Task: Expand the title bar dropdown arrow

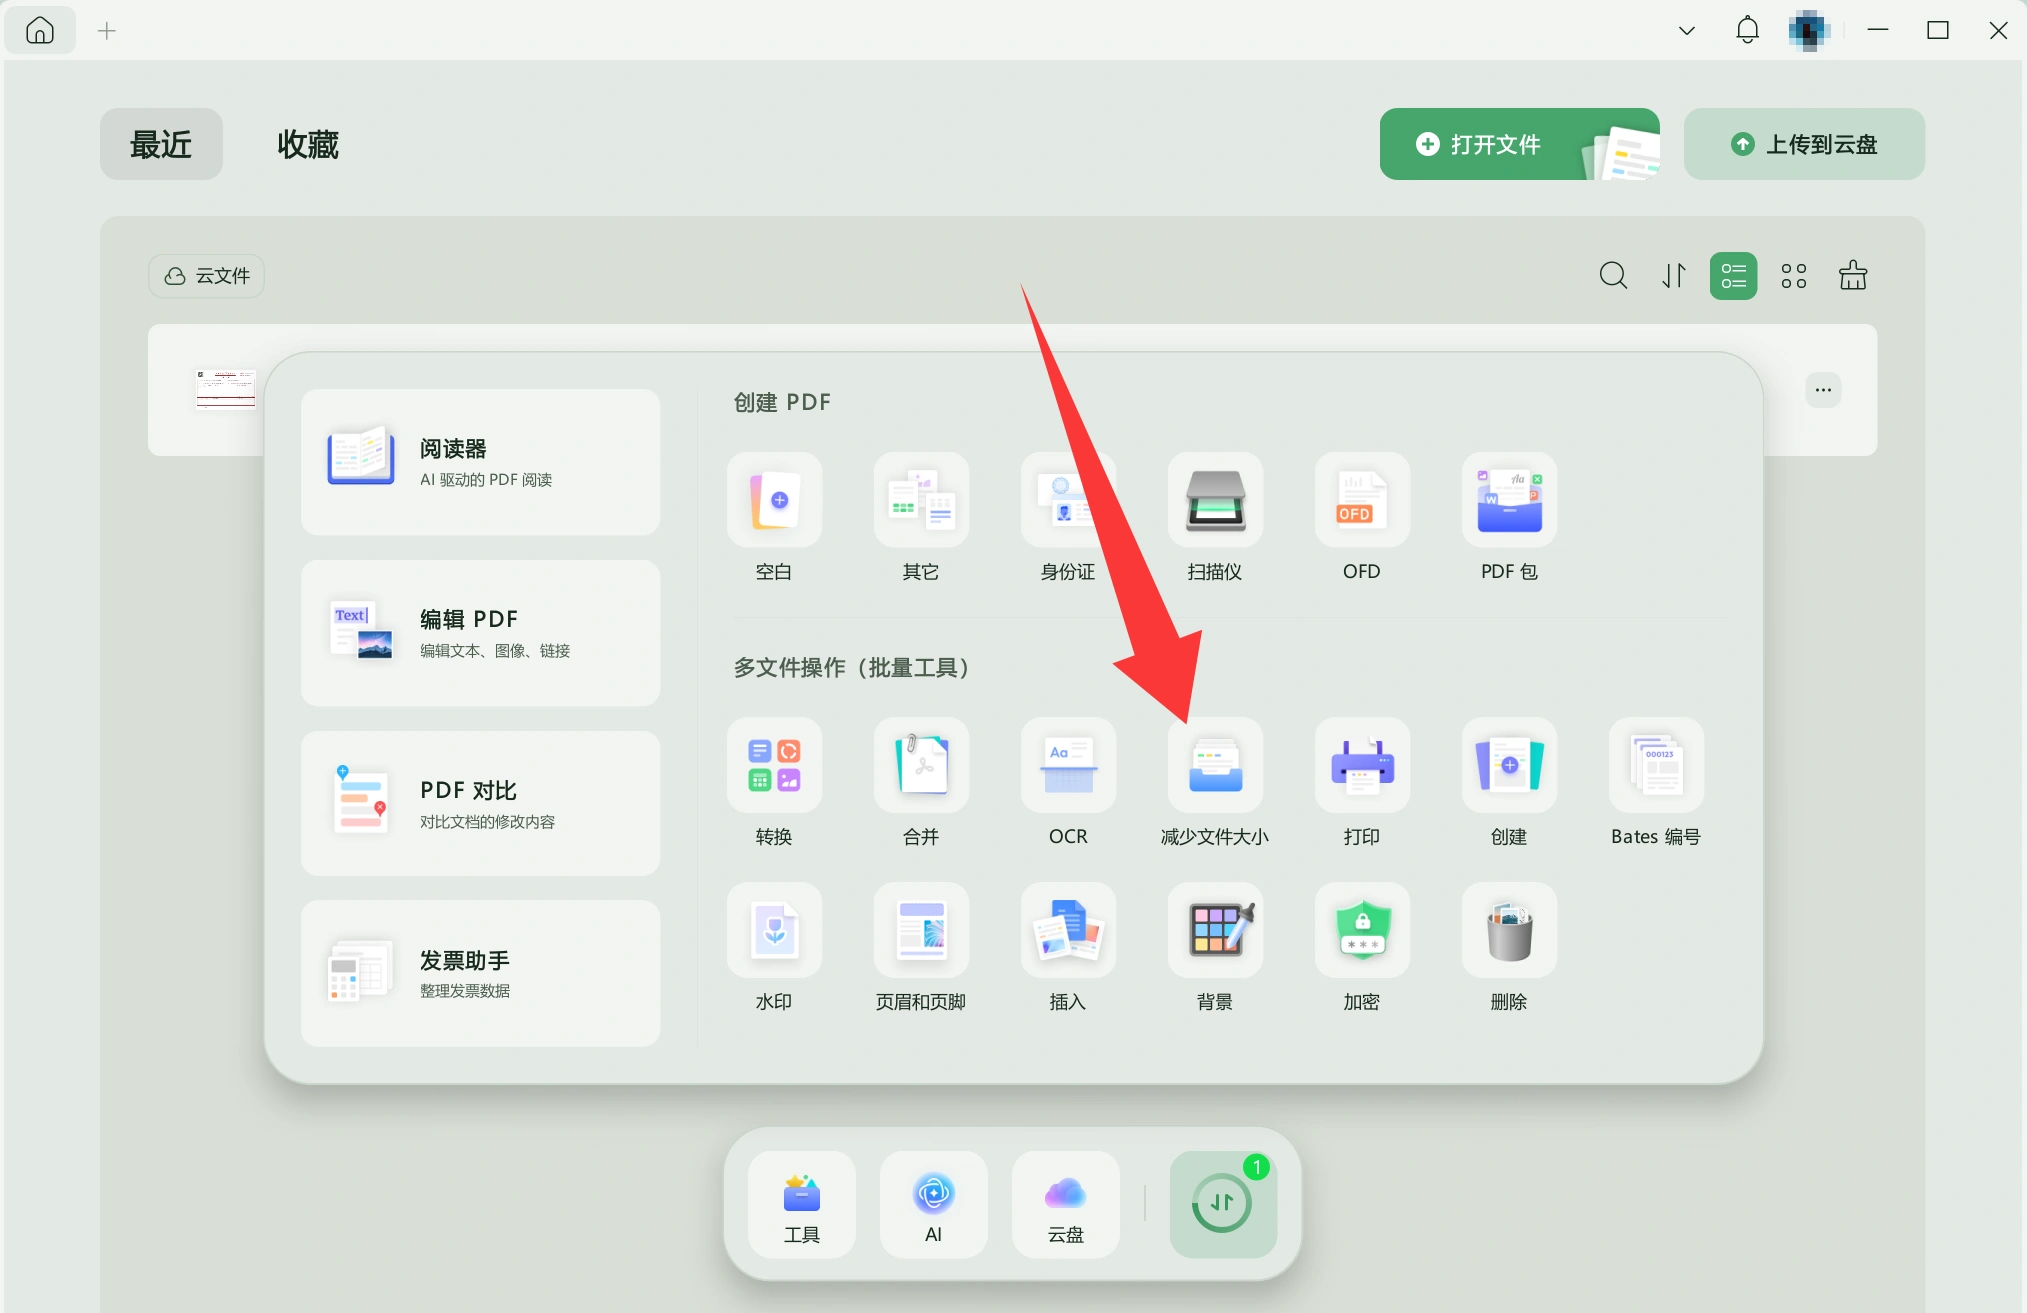Action: tap(1686, 31)
